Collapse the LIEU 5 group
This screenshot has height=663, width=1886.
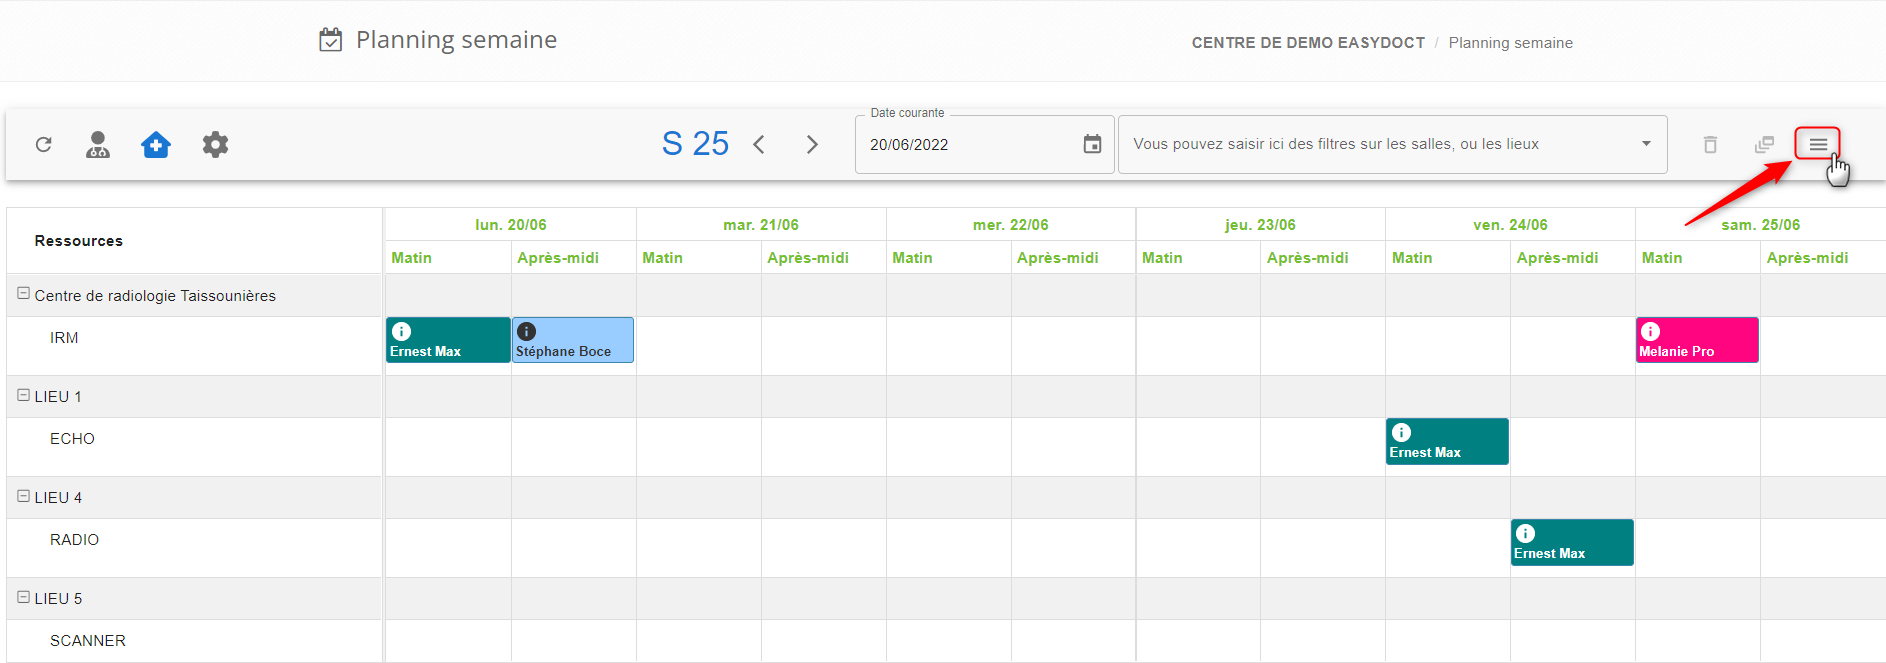pyautogui.click(x=23, y=597)
